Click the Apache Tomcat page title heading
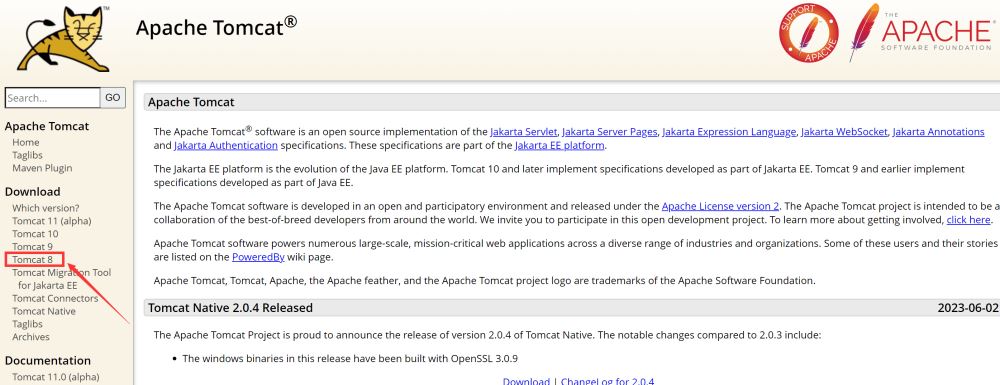1000x385 pixels. (216, 27)
